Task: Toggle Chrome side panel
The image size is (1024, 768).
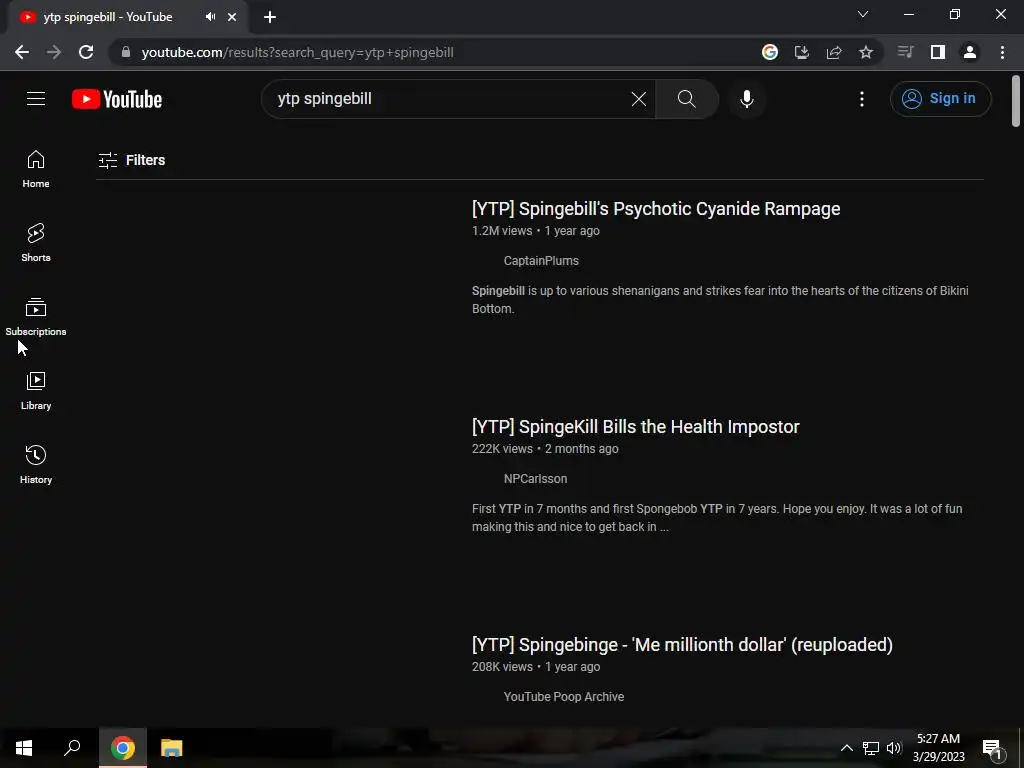Action: pos(938,52)
